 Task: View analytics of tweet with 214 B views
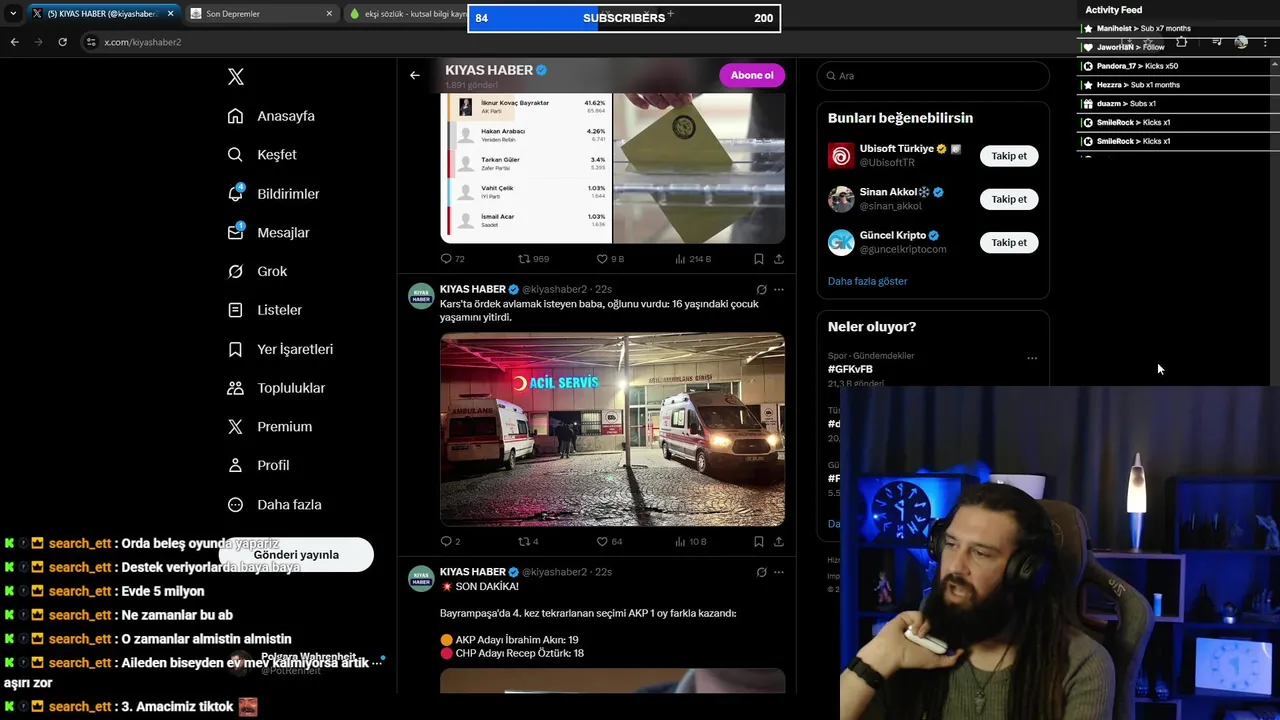(x=693, y=259)
